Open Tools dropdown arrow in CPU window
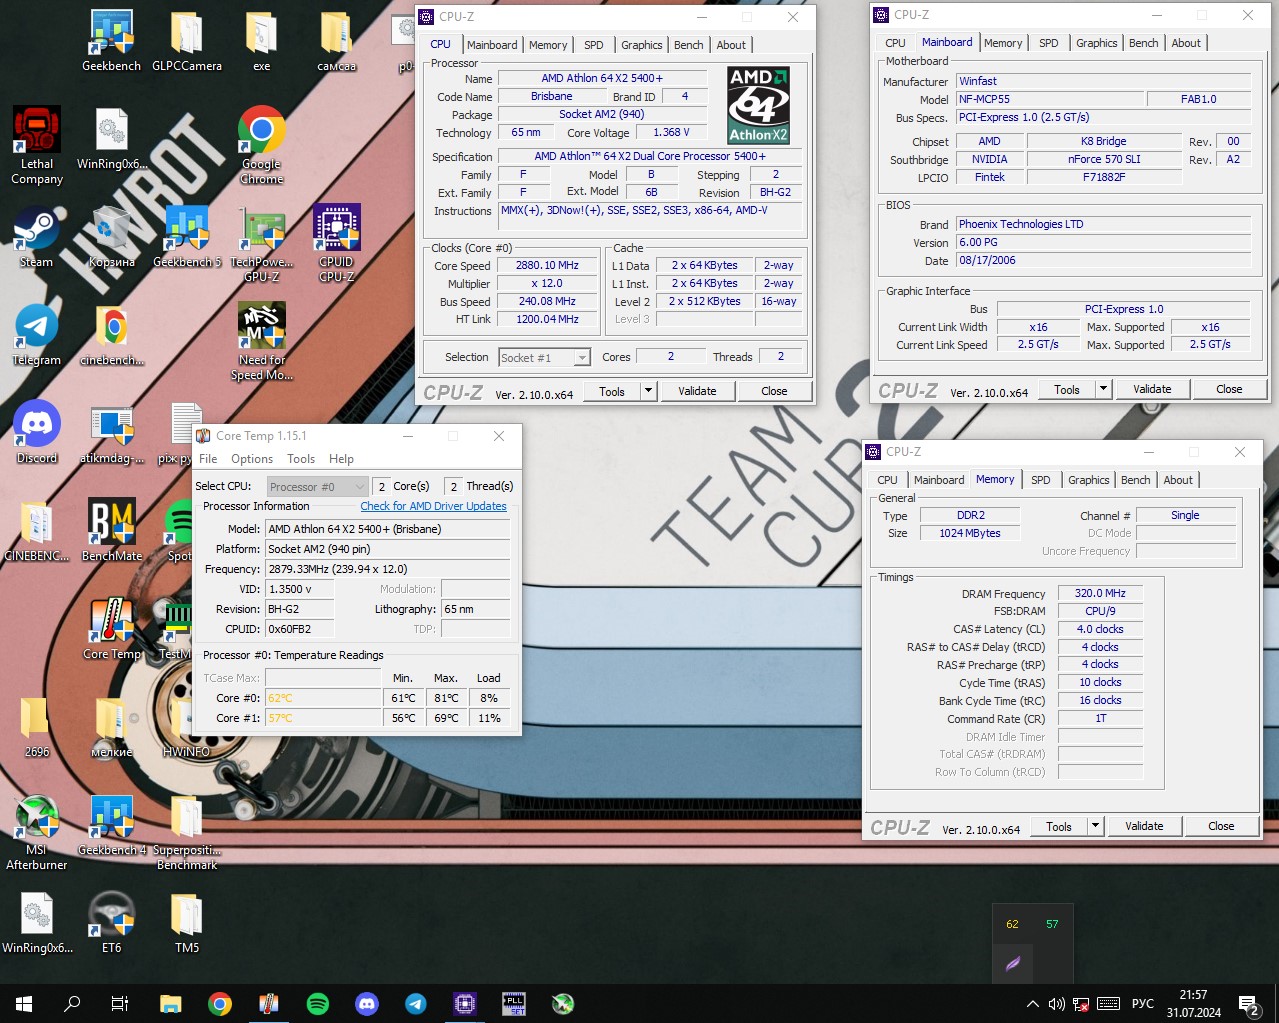 click(x=648, y=391)
